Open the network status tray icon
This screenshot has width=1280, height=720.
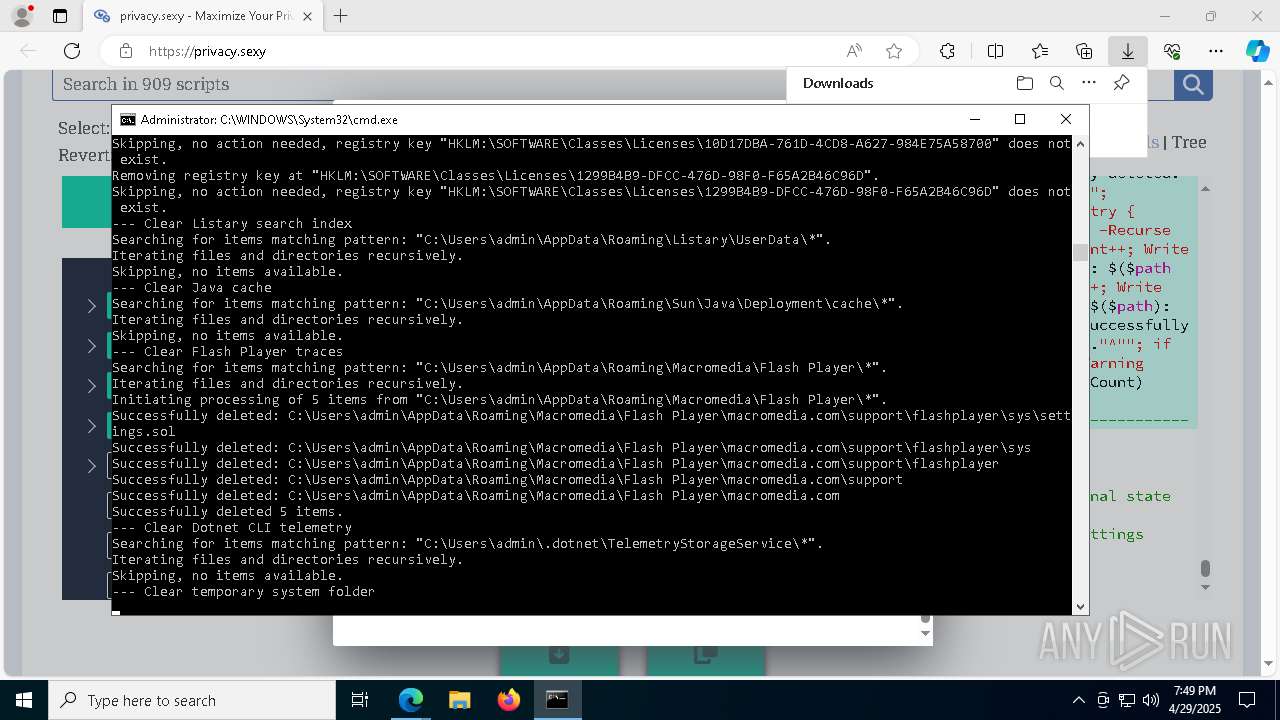pyautogui.click(x=1127, y=700)
